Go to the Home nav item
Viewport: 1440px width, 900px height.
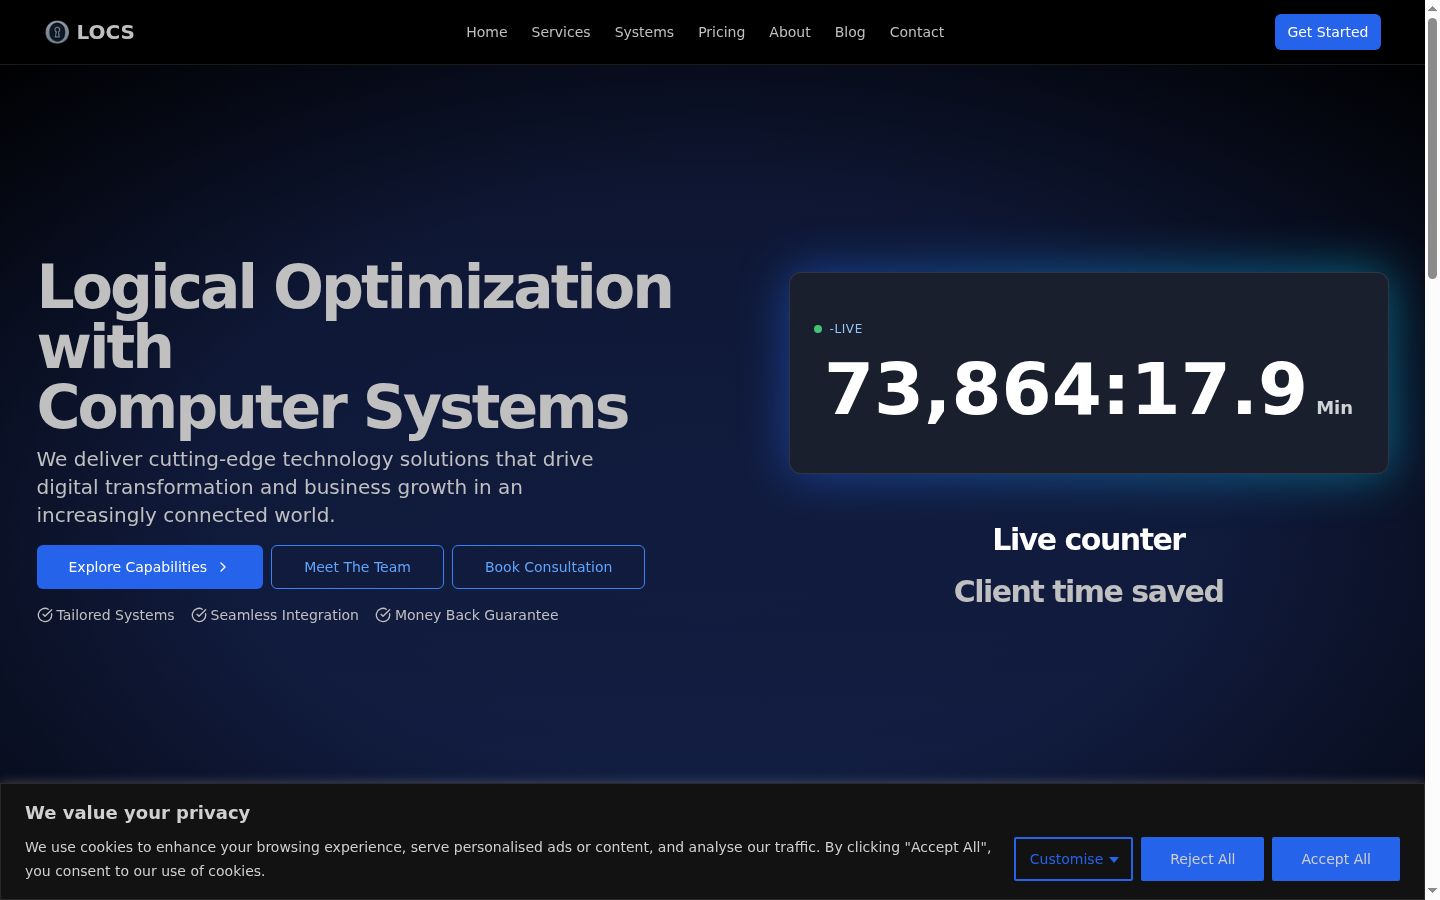(x=487, y=32)
